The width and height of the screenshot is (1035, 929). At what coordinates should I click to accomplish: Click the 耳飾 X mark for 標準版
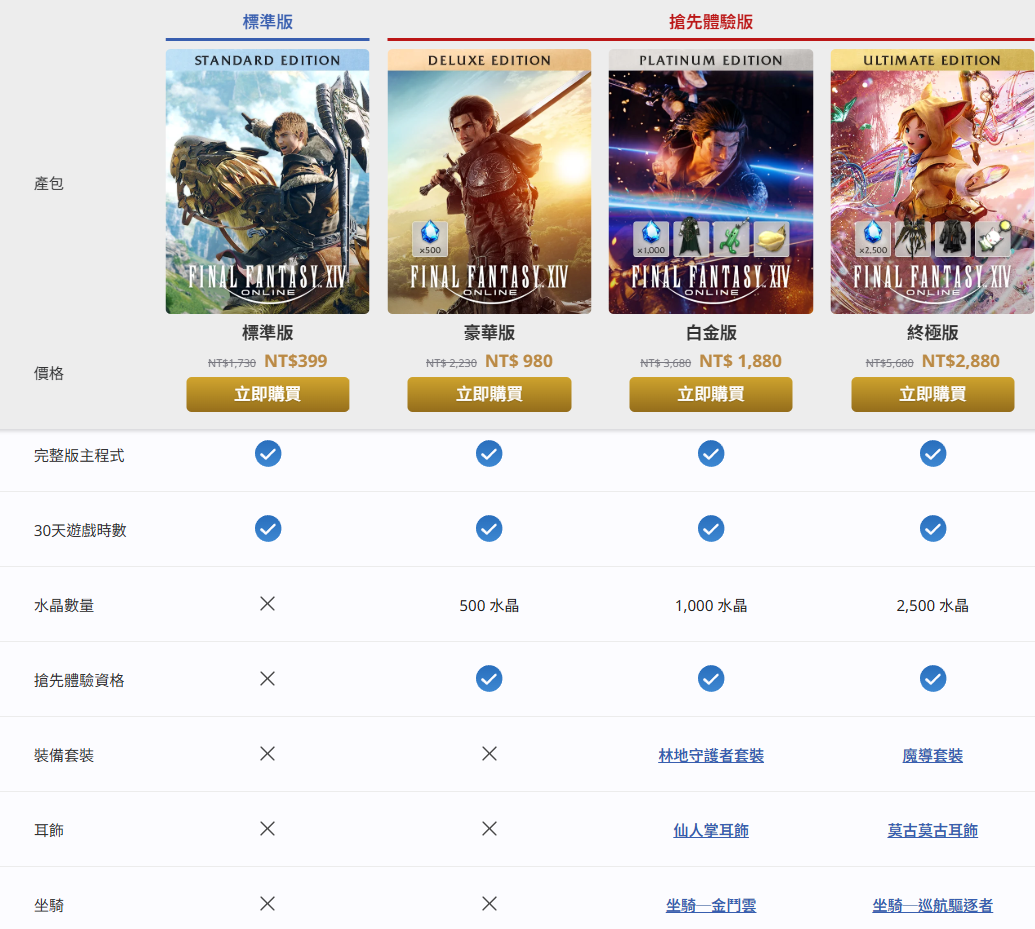(267, 829)
